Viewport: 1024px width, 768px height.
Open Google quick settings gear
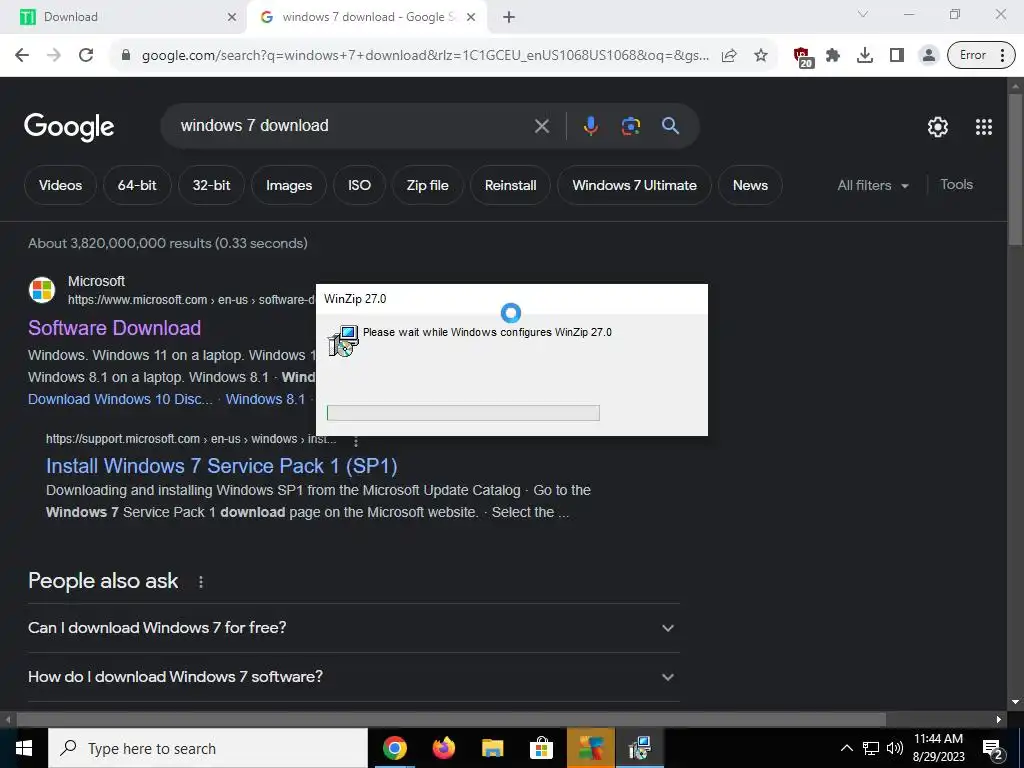[x=938, y=127]
